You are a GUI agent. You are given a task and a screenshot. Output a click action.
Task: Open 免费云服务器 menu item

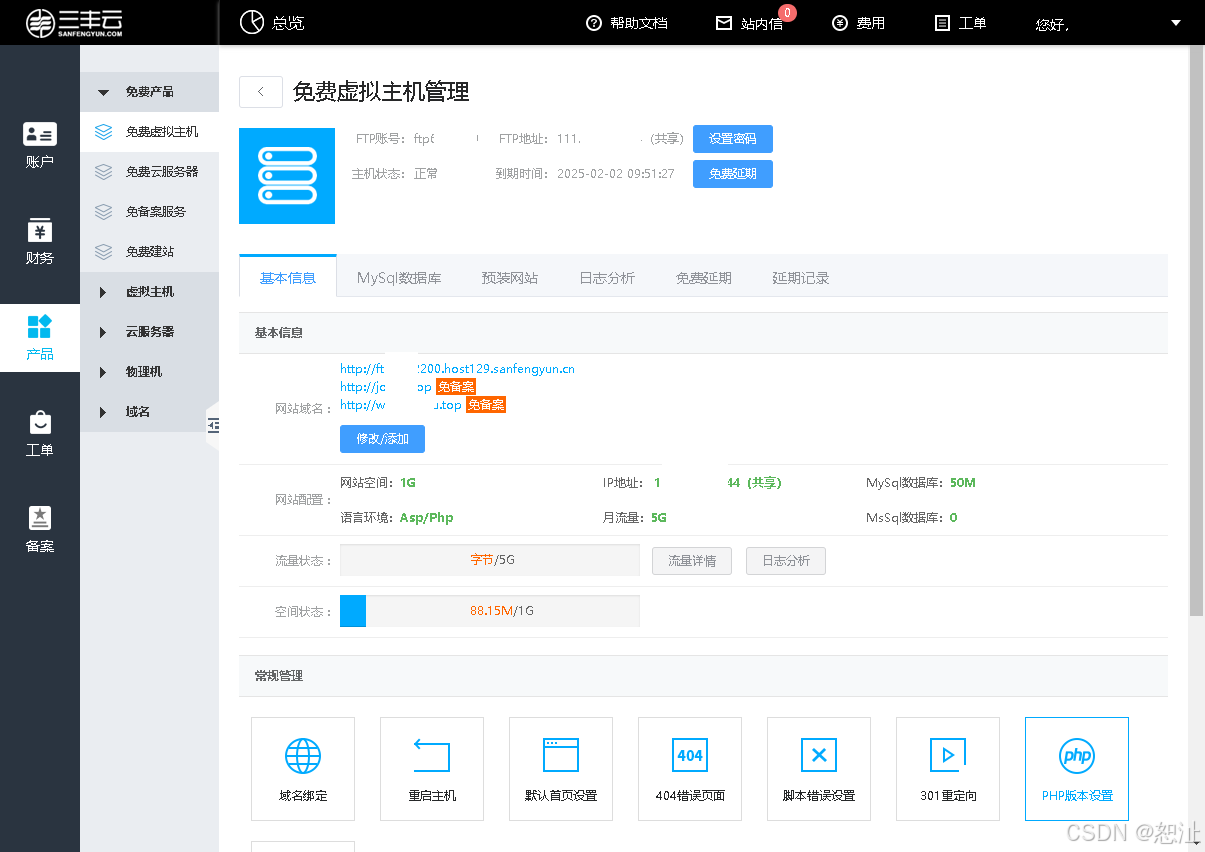149,172
